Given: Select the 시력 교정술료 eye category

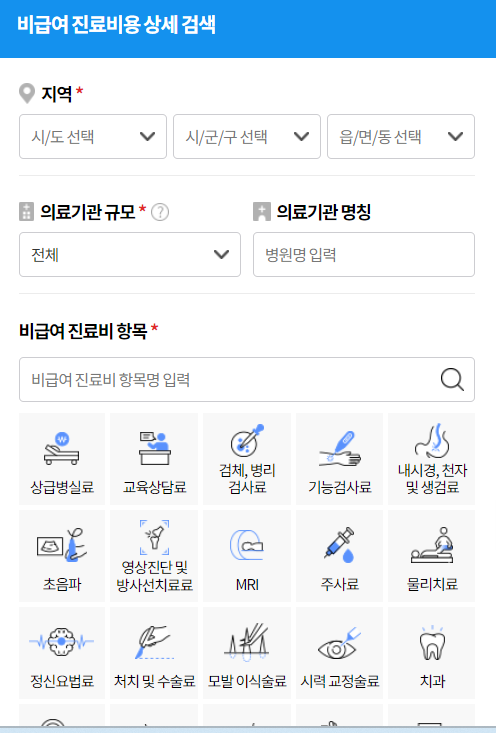Looking at the screenshot, I should pyautogui.click(x=339, y=653).
